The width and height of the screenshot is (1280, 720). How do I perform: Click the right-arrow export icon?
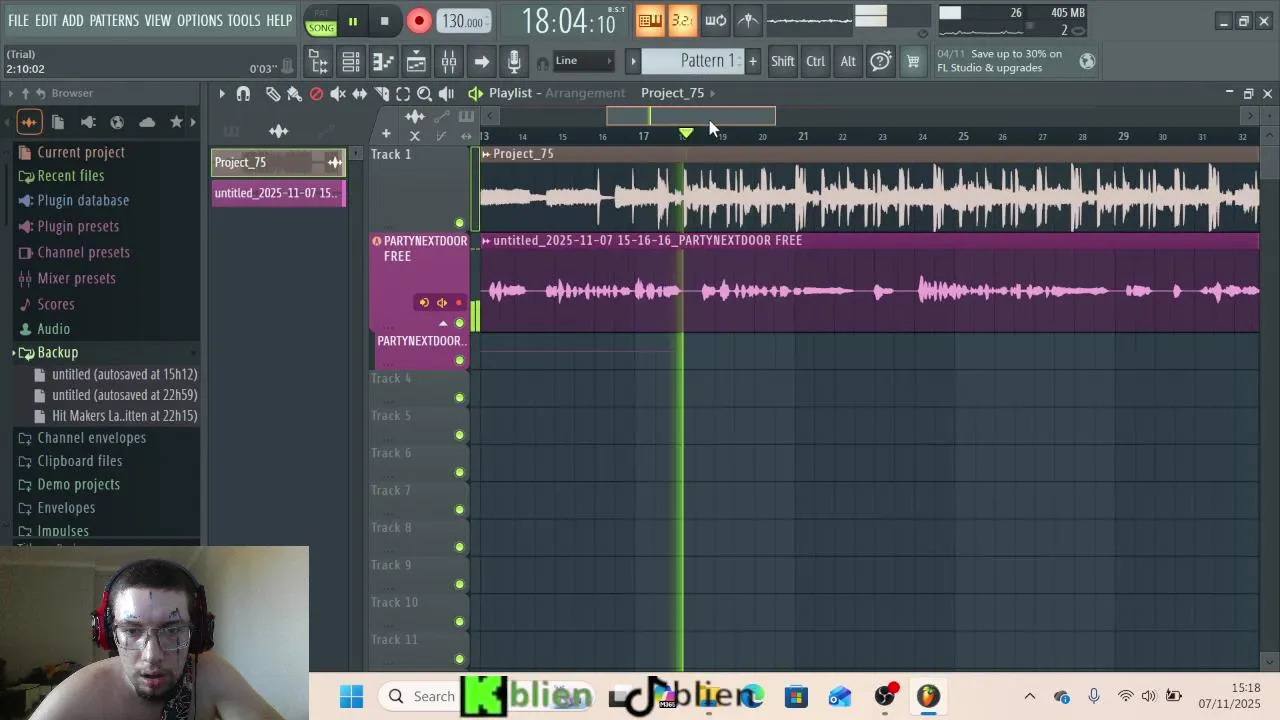click(x=481, y=62)
